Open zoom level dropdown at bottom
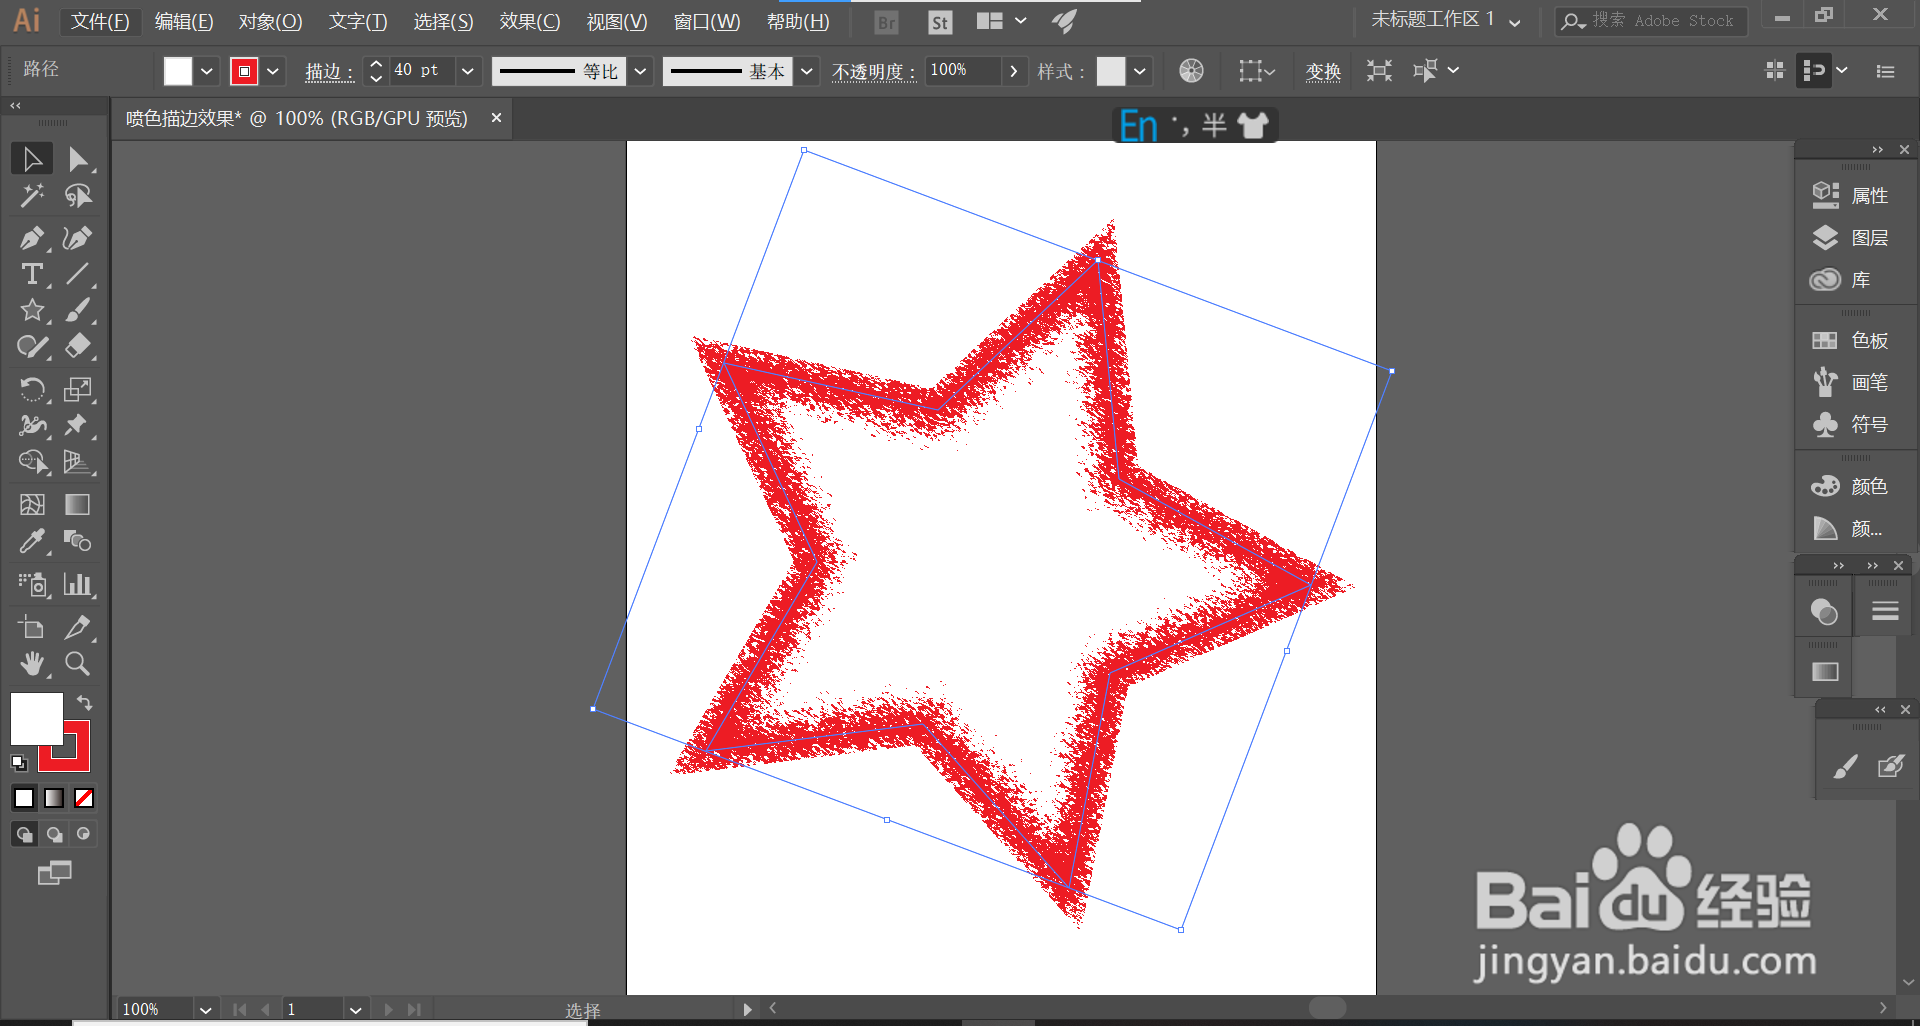The height and width of the screenshot is (1026, 1920). (205, 1010)
